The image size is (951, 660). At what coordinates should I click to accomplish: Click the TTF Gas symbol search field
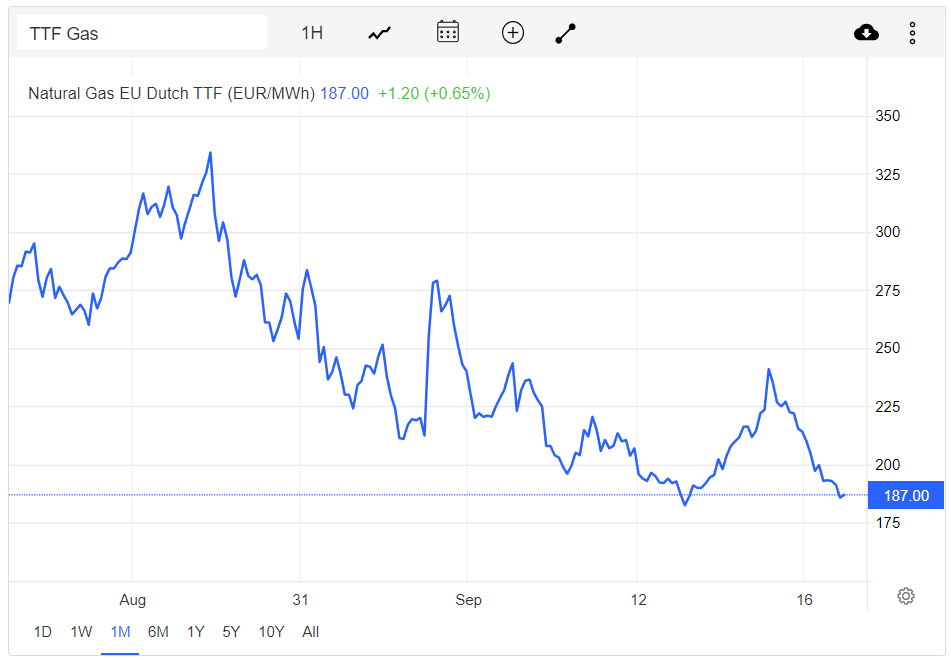(141, 33)
